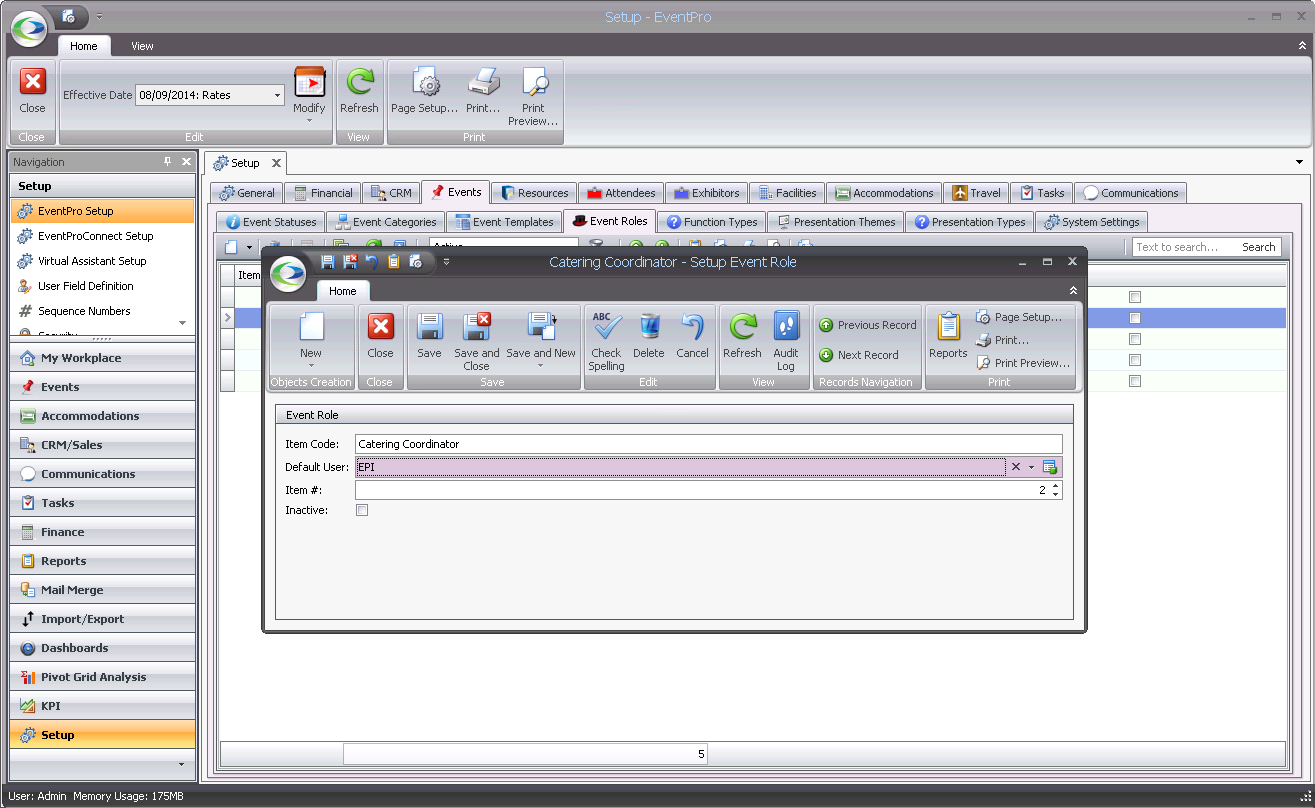
Task: Click Close in the main Setup ribbon
Action: point(32,90)
